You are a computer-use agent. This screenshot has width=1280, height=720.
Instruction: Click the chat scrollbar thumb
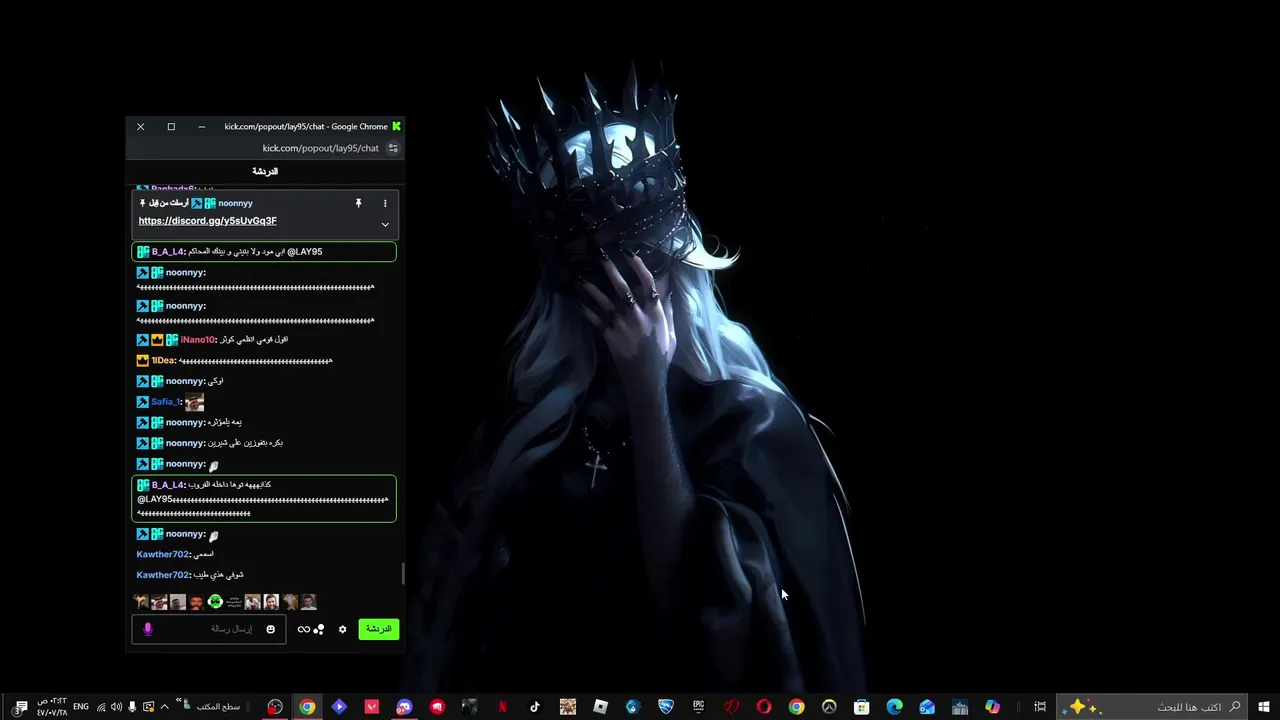pos(404,573)
